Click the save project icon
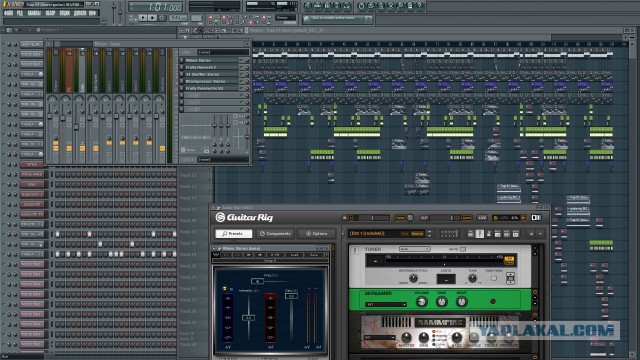Viewport: 640px width, 360px height. pos(371,6)
